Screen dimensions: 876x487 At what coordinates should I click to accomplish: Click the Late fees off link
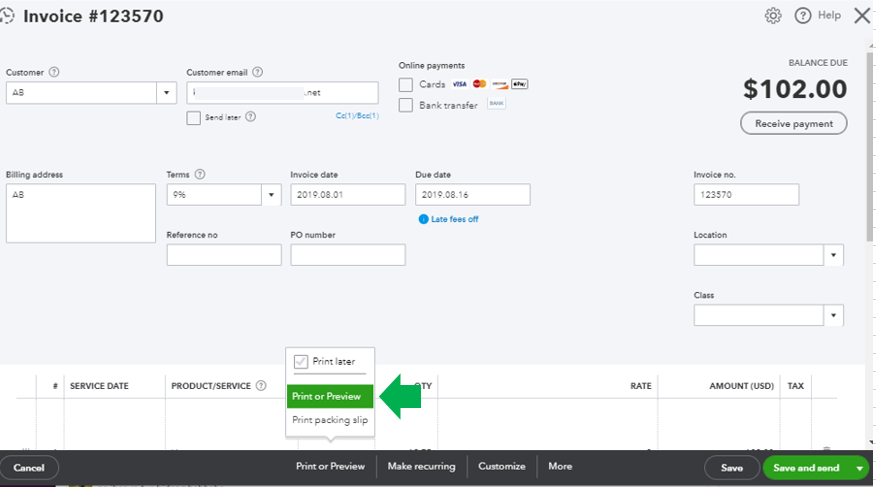pyautogui.click(x=453, y=219)
